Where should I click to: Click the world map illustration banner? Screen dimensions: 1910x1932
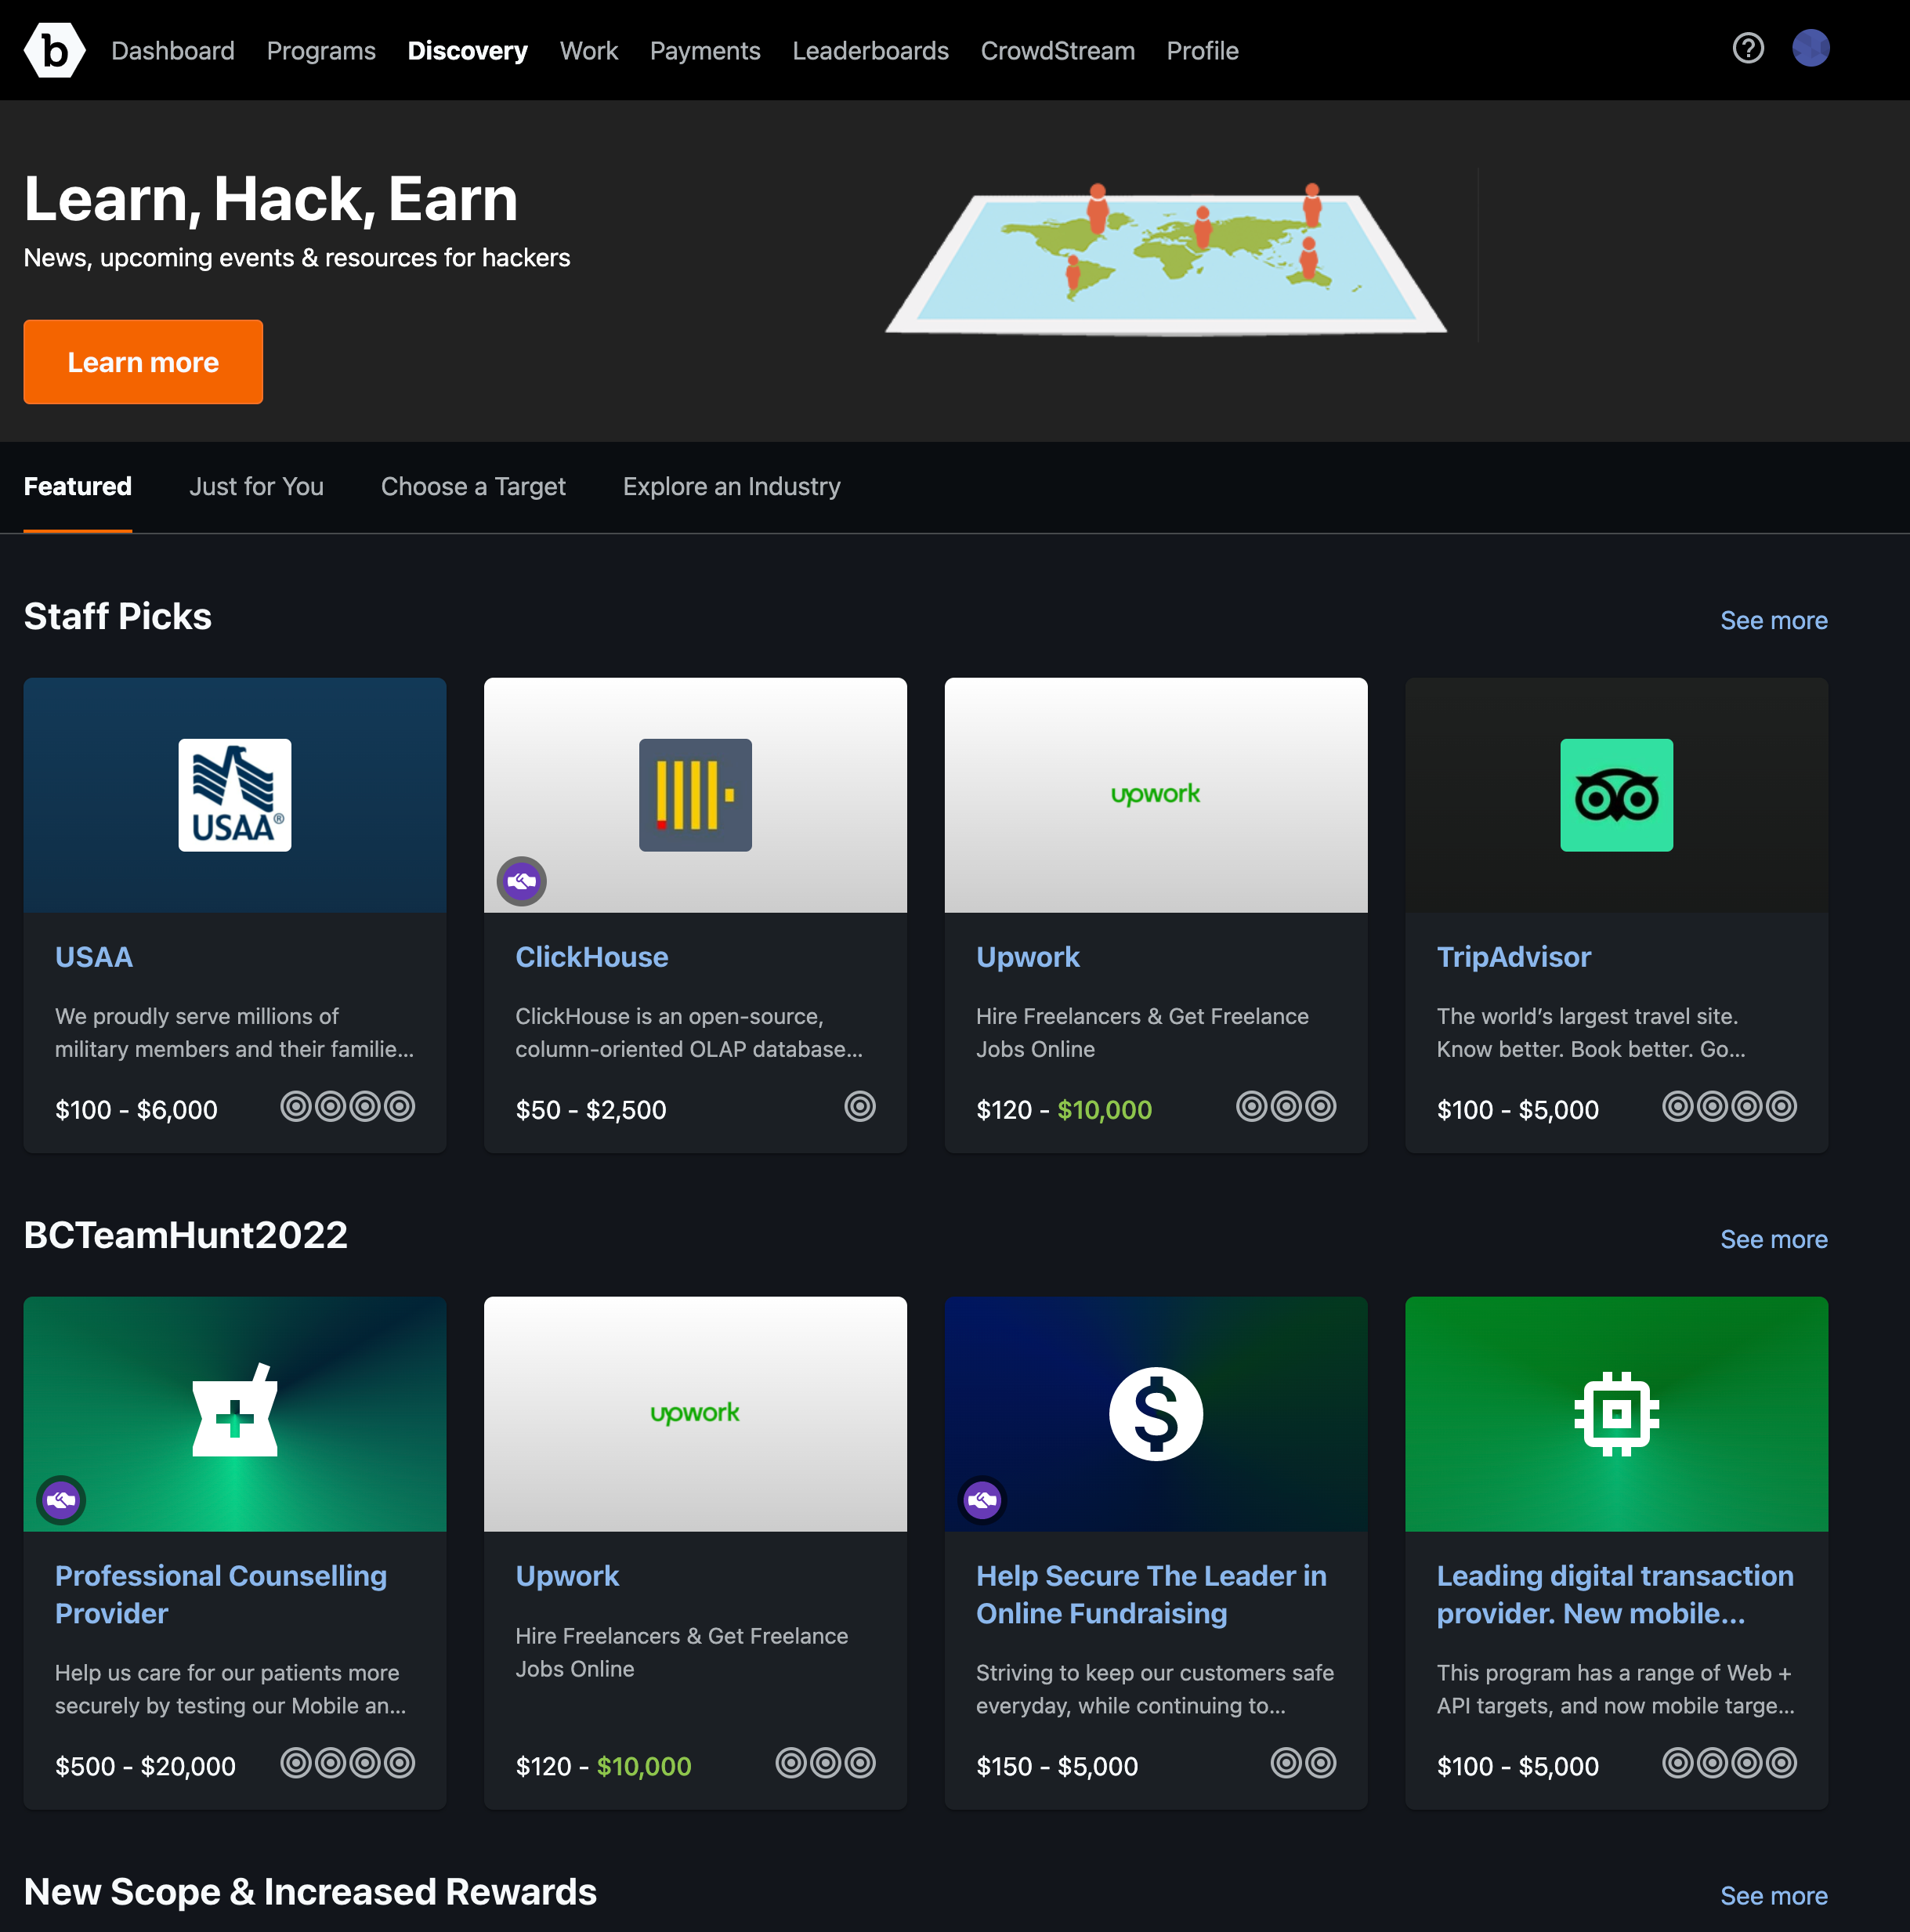coord(1165,260)
